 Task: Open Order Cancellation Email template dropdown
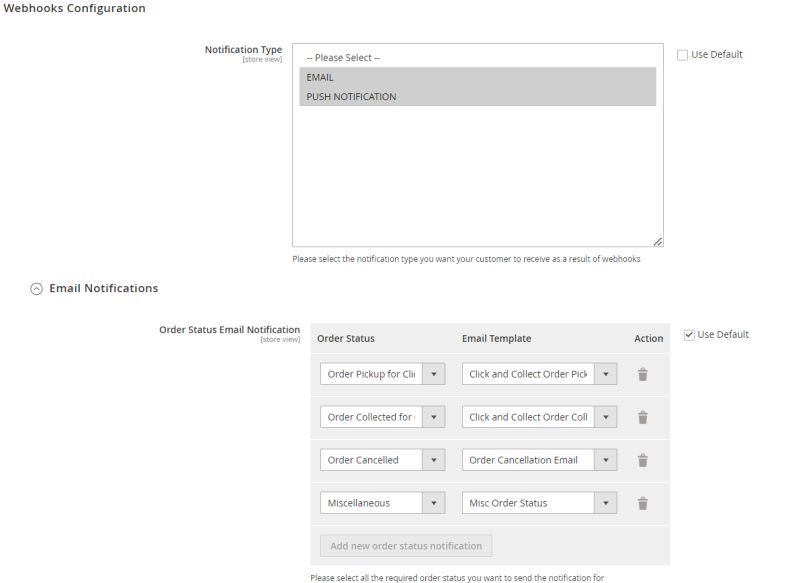pos(539,460)
